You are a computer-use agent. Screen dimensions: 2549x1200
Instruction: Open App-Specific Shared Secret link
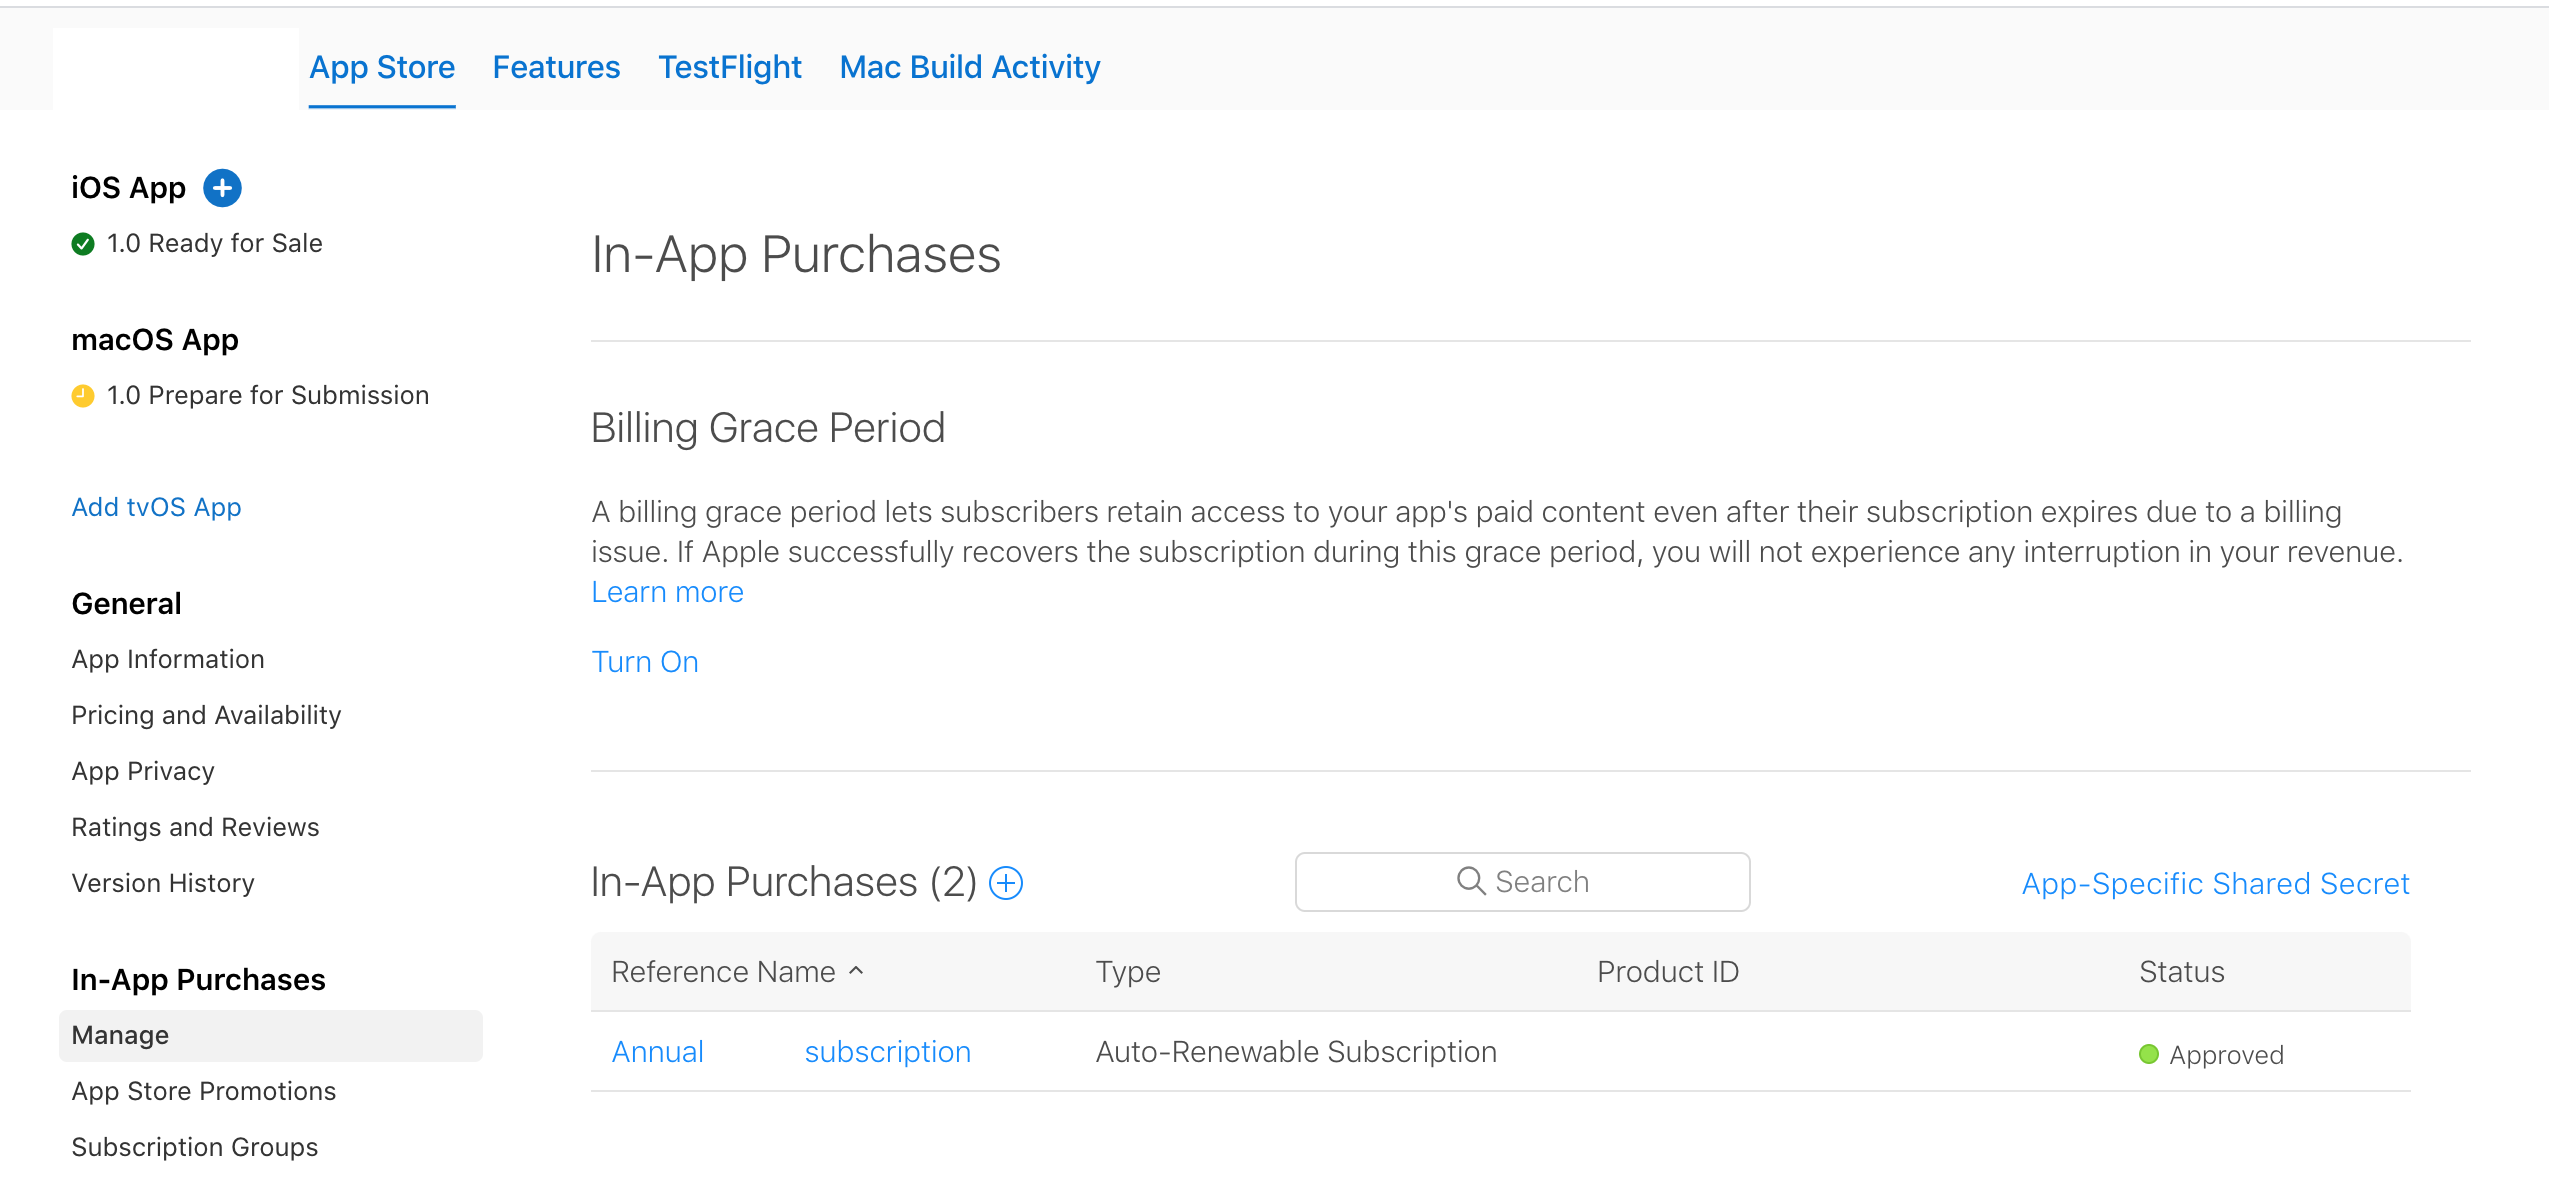click(x=2215, y=884)
